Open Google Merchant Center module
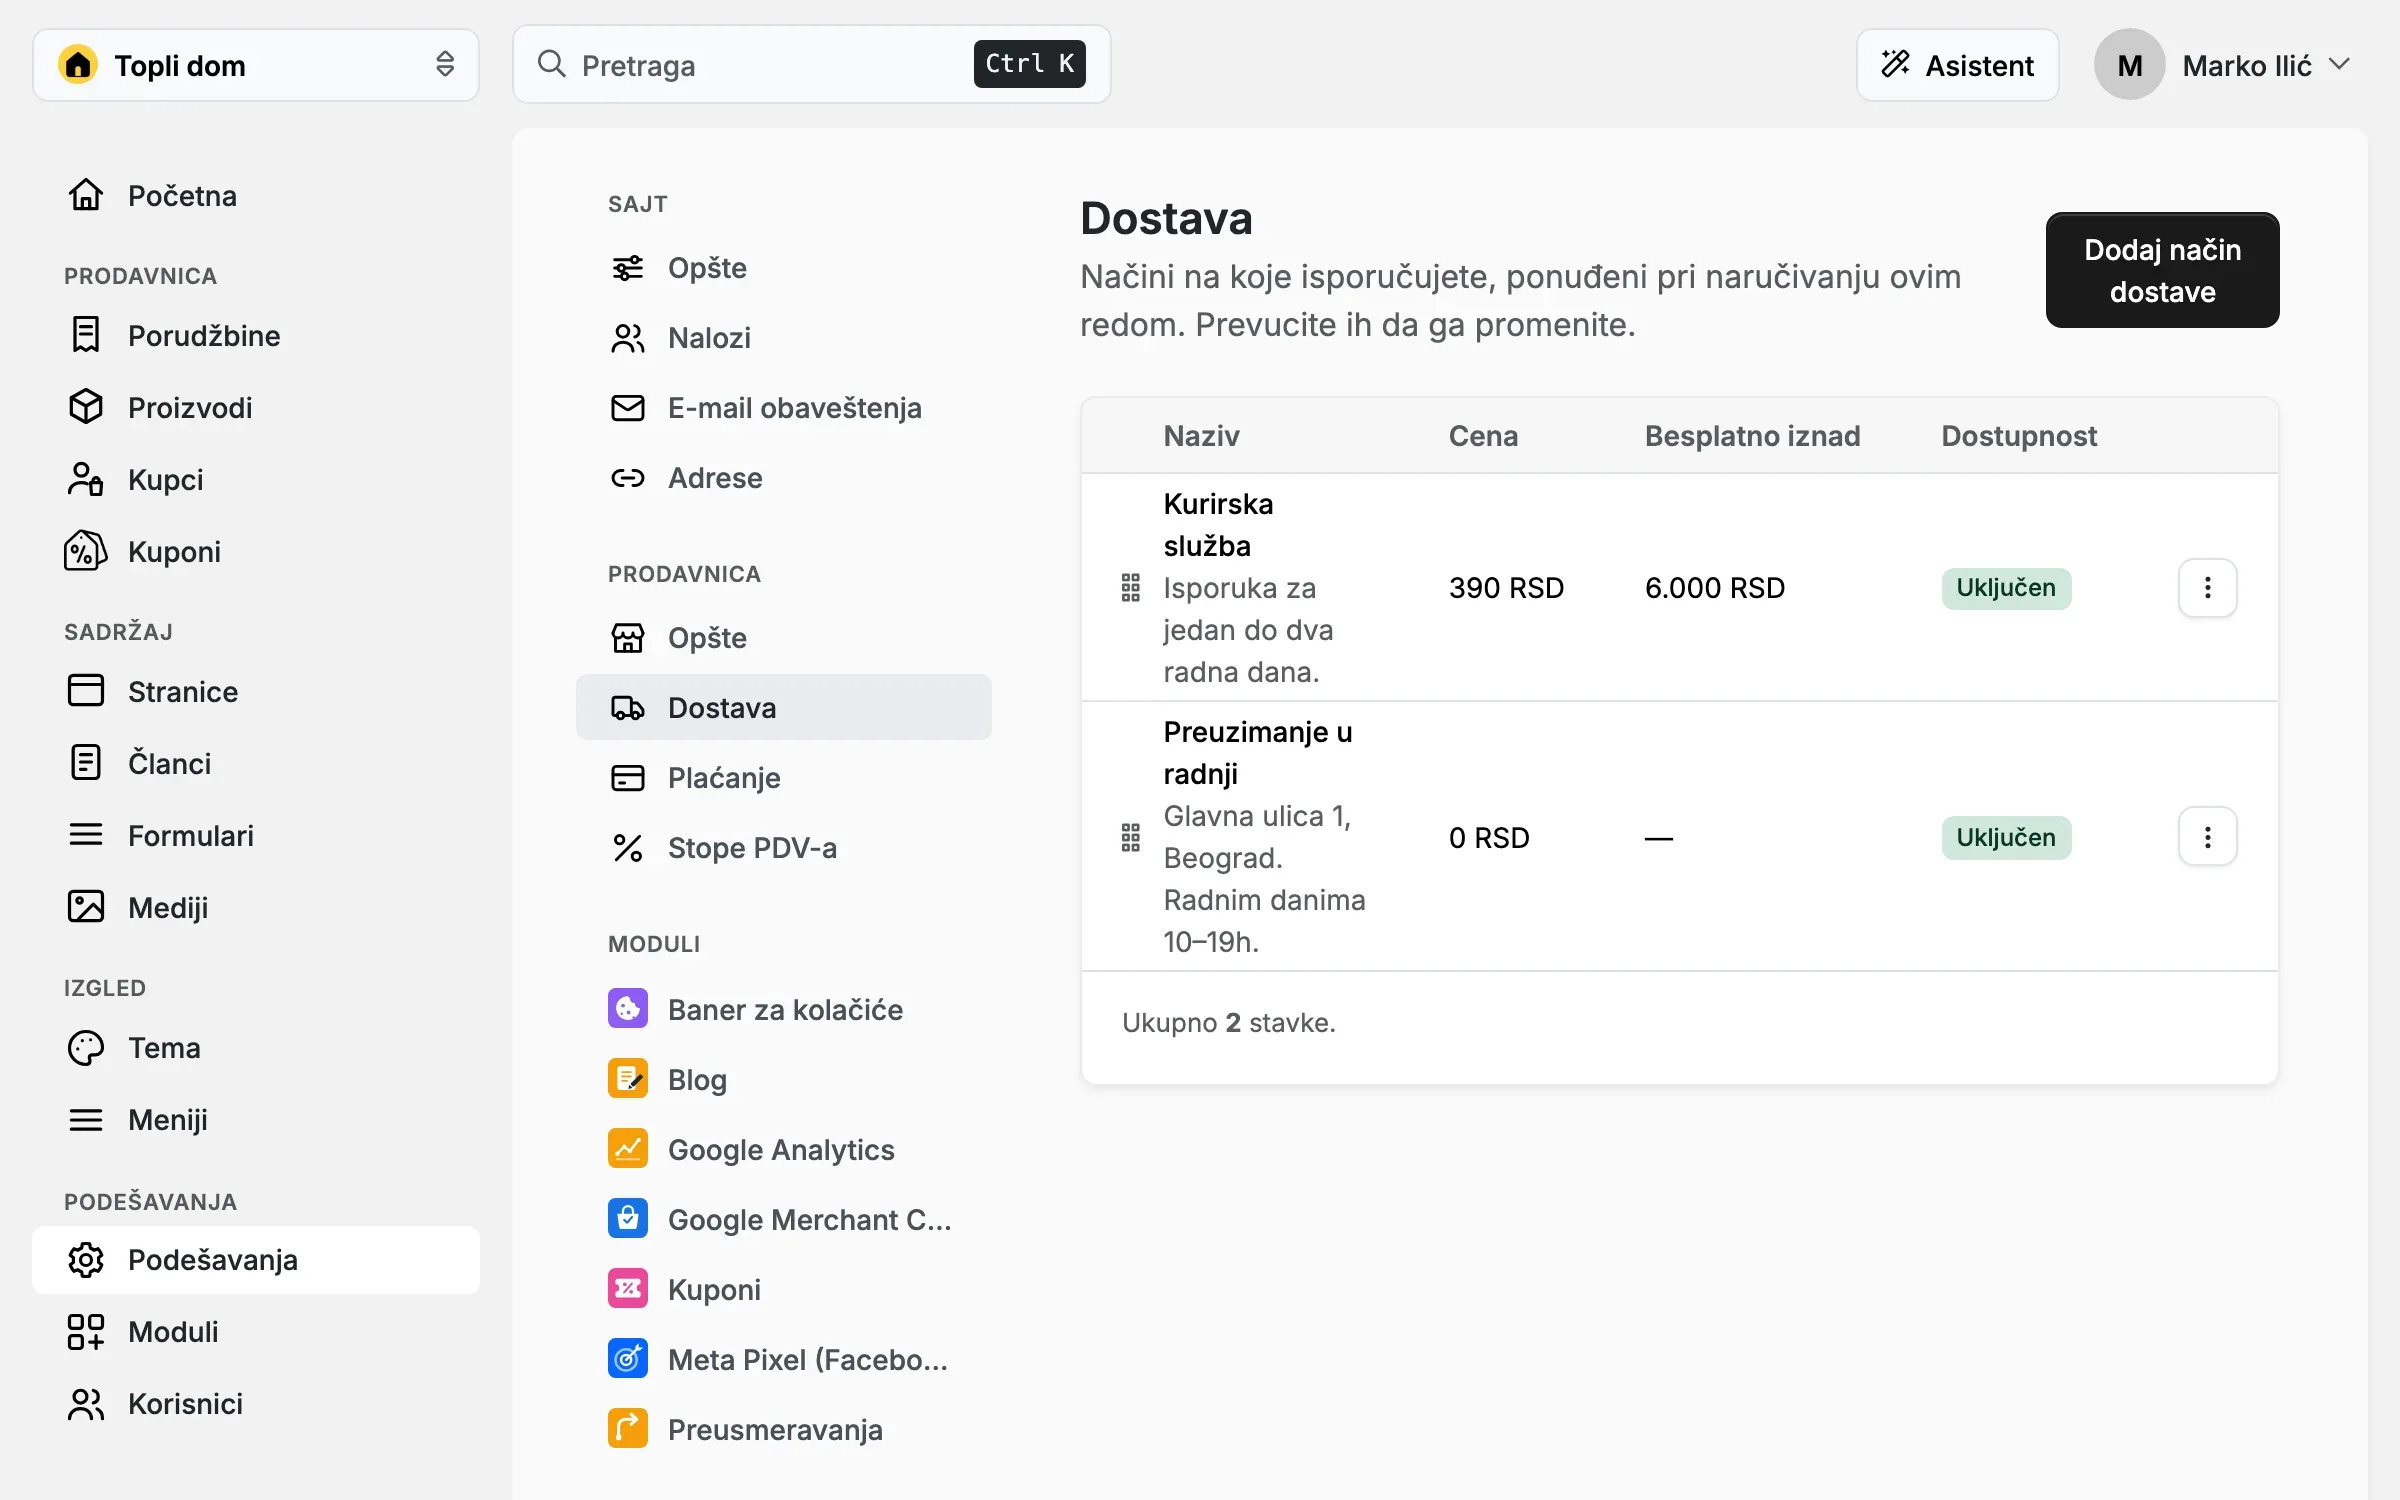The height and width of the screenshot is (1500, 2400). [784, 1219]
